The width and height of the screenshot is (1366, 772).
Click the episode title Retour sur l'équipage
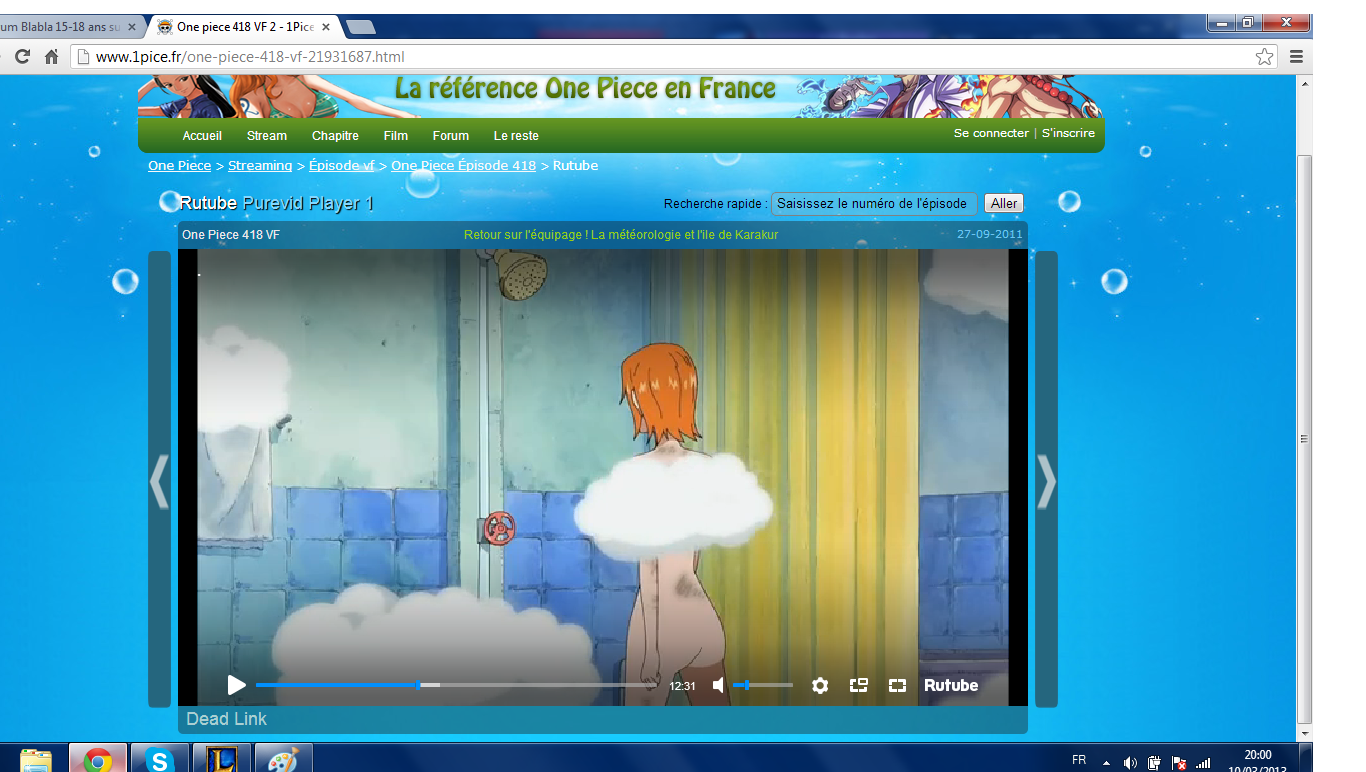(x=621, y=235)
